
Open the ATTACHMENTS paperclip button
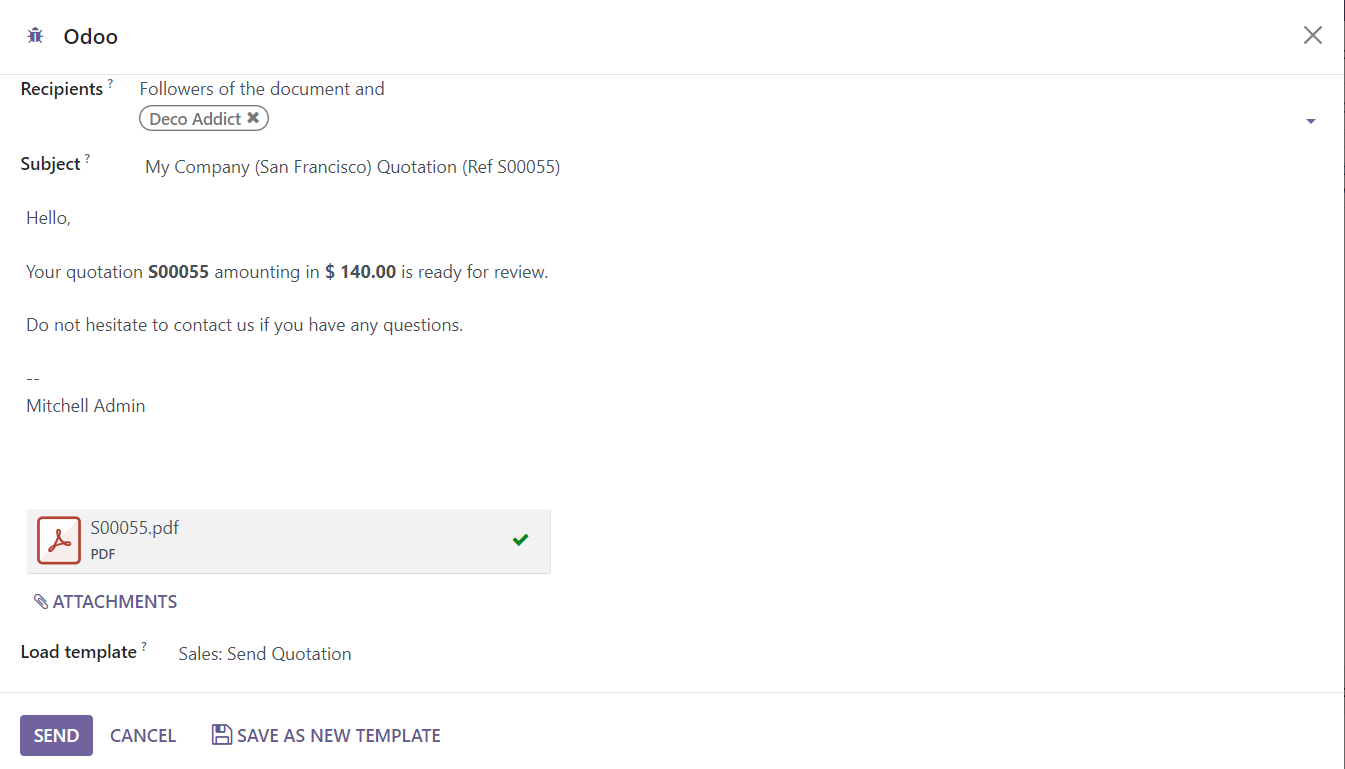point(105,602)
